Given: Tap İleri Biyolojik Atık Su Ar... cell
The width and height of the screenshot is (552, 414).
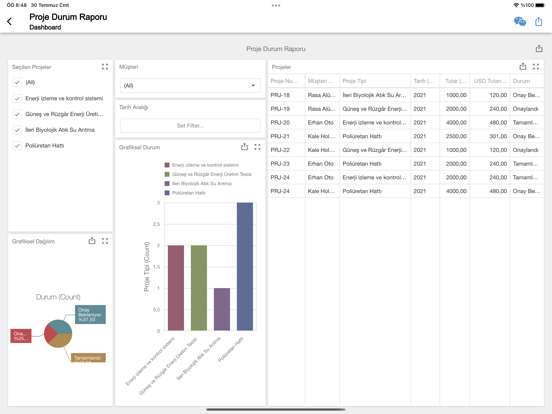Looking at the screenshot, I should (x=374, y=95).
